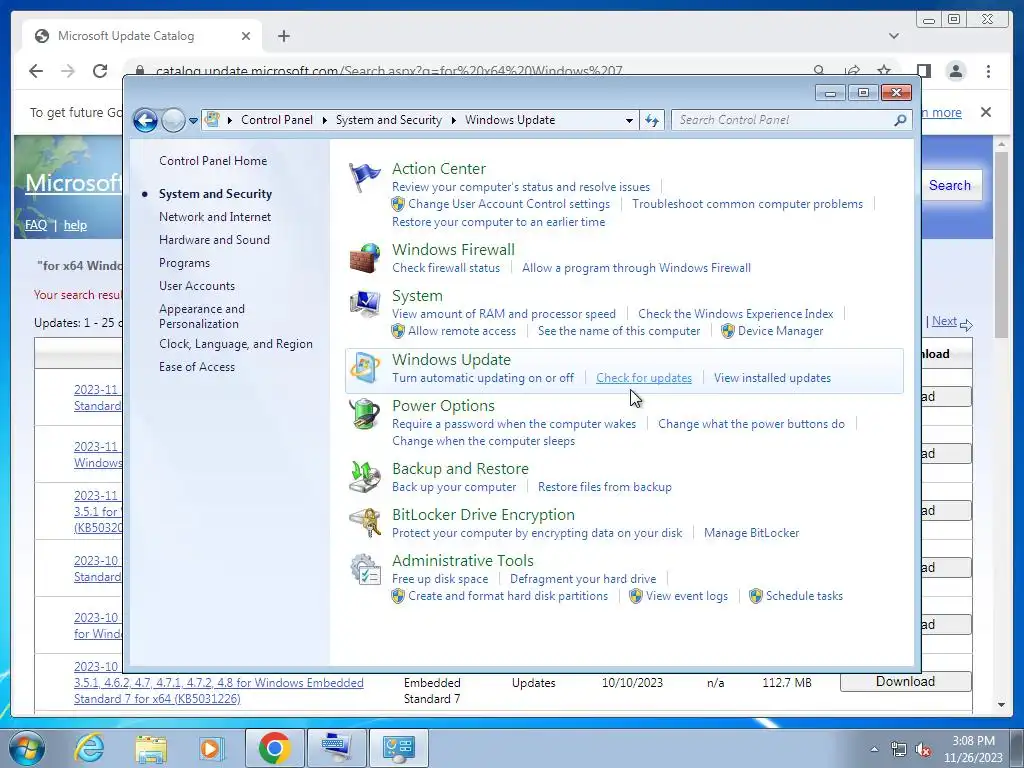The height and width of the screenshot is (768, 1024).
Task: Open Chrome profile avatar
Action: pos(955,71)
